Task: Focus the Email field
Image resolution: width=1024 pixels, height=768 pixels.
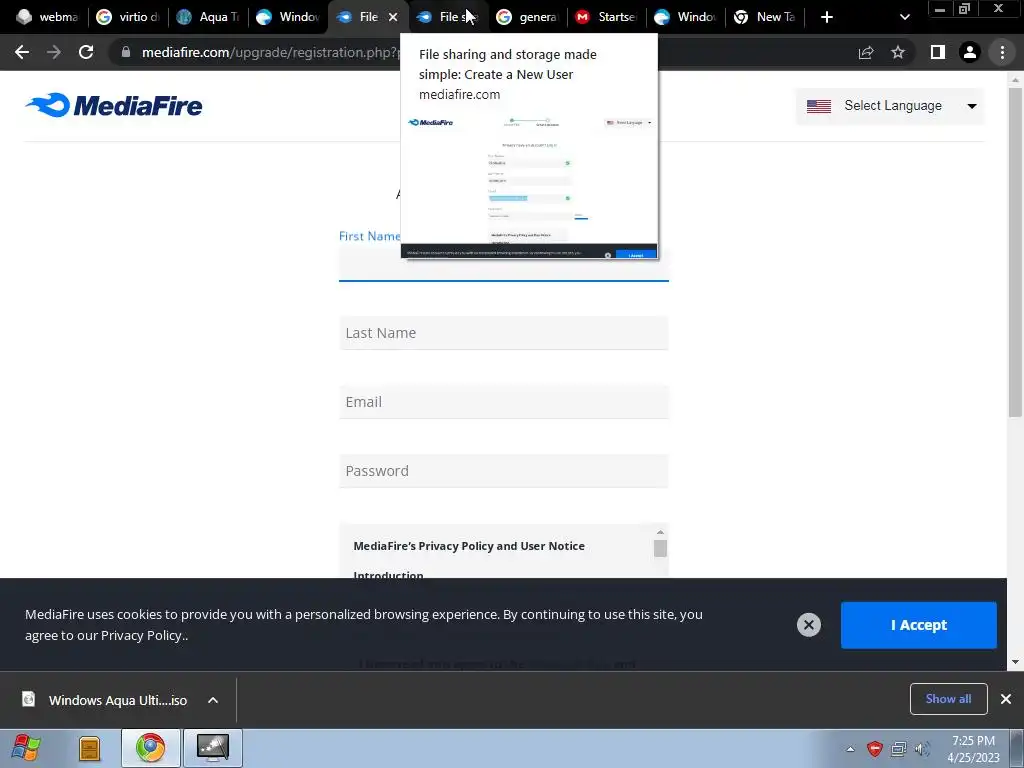Action: 504,402
